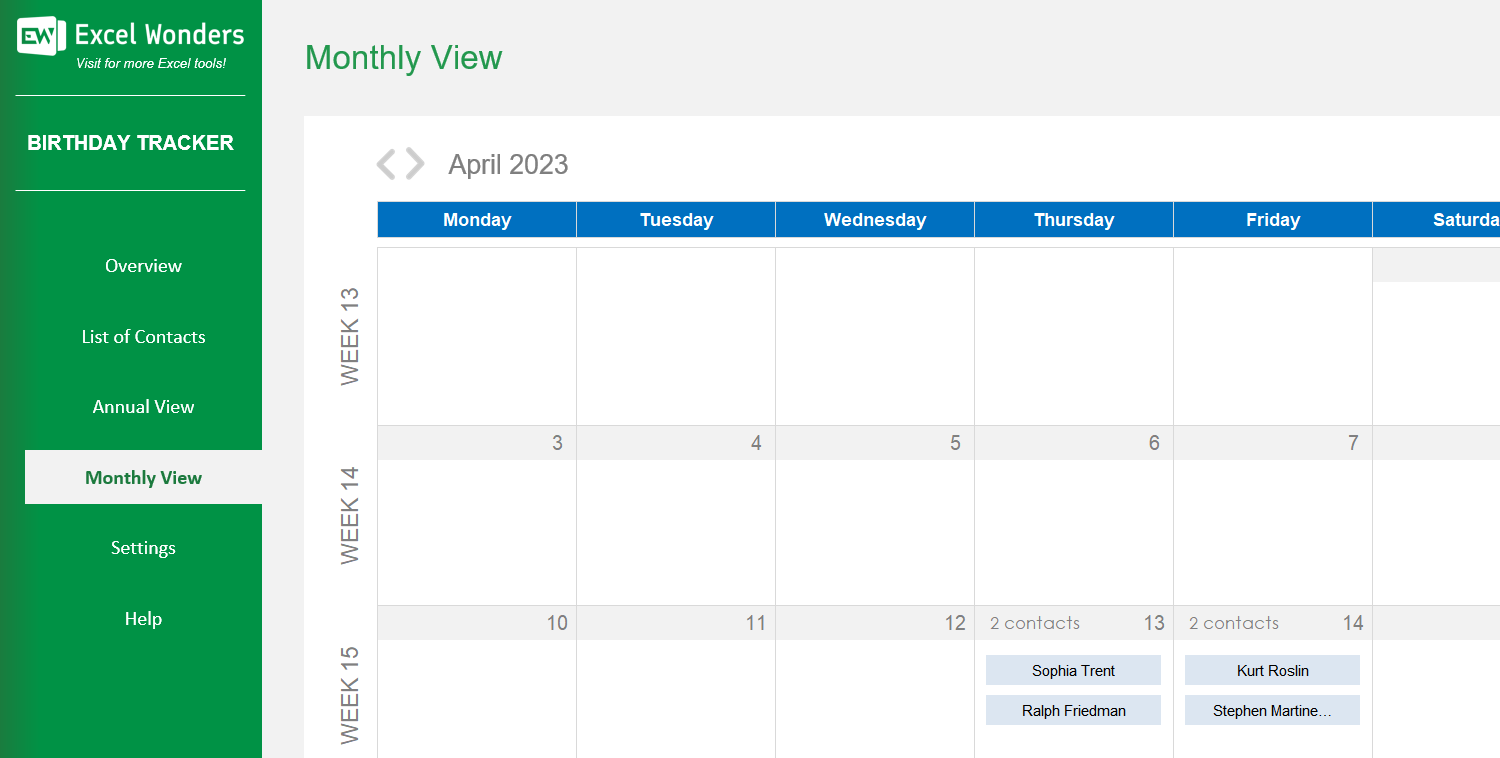Image resolution: width=1500 pixels, height=758 pixels.
Task: Click the Thursday column header
Action: pos(1073,219)
